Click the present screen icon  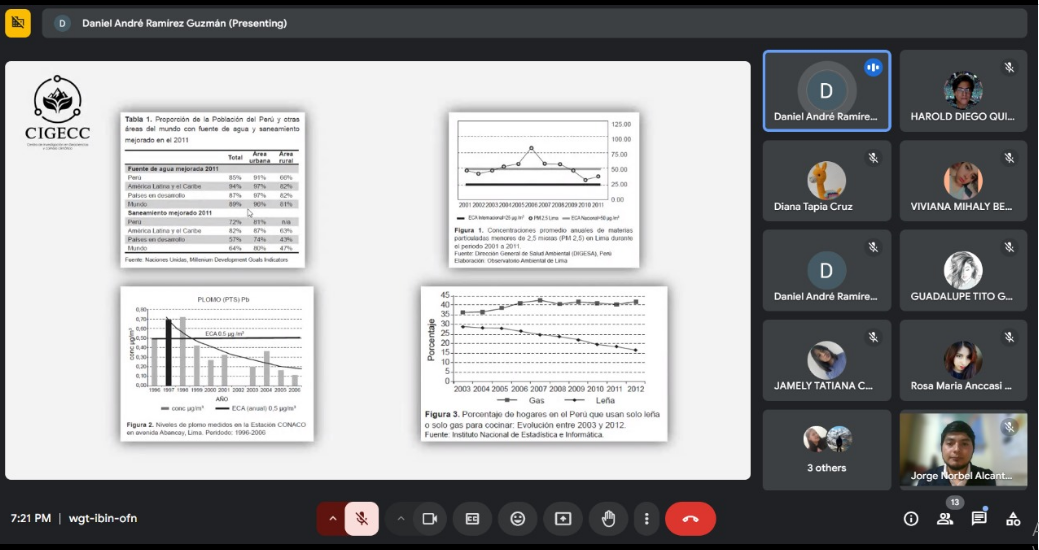click(562, 519)
